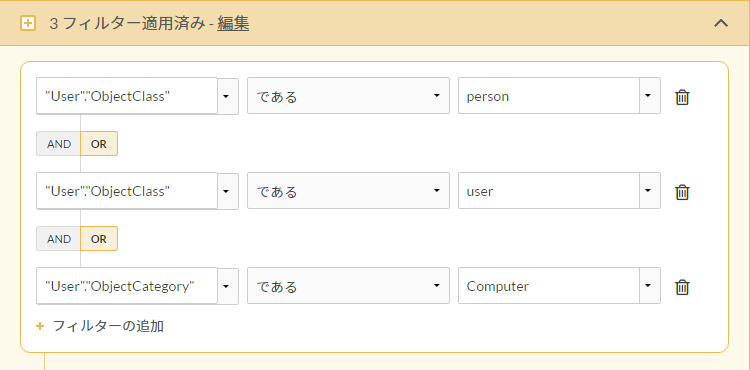
Task: Open the Computer value dropdown arrow
Action: pos(650,285)
